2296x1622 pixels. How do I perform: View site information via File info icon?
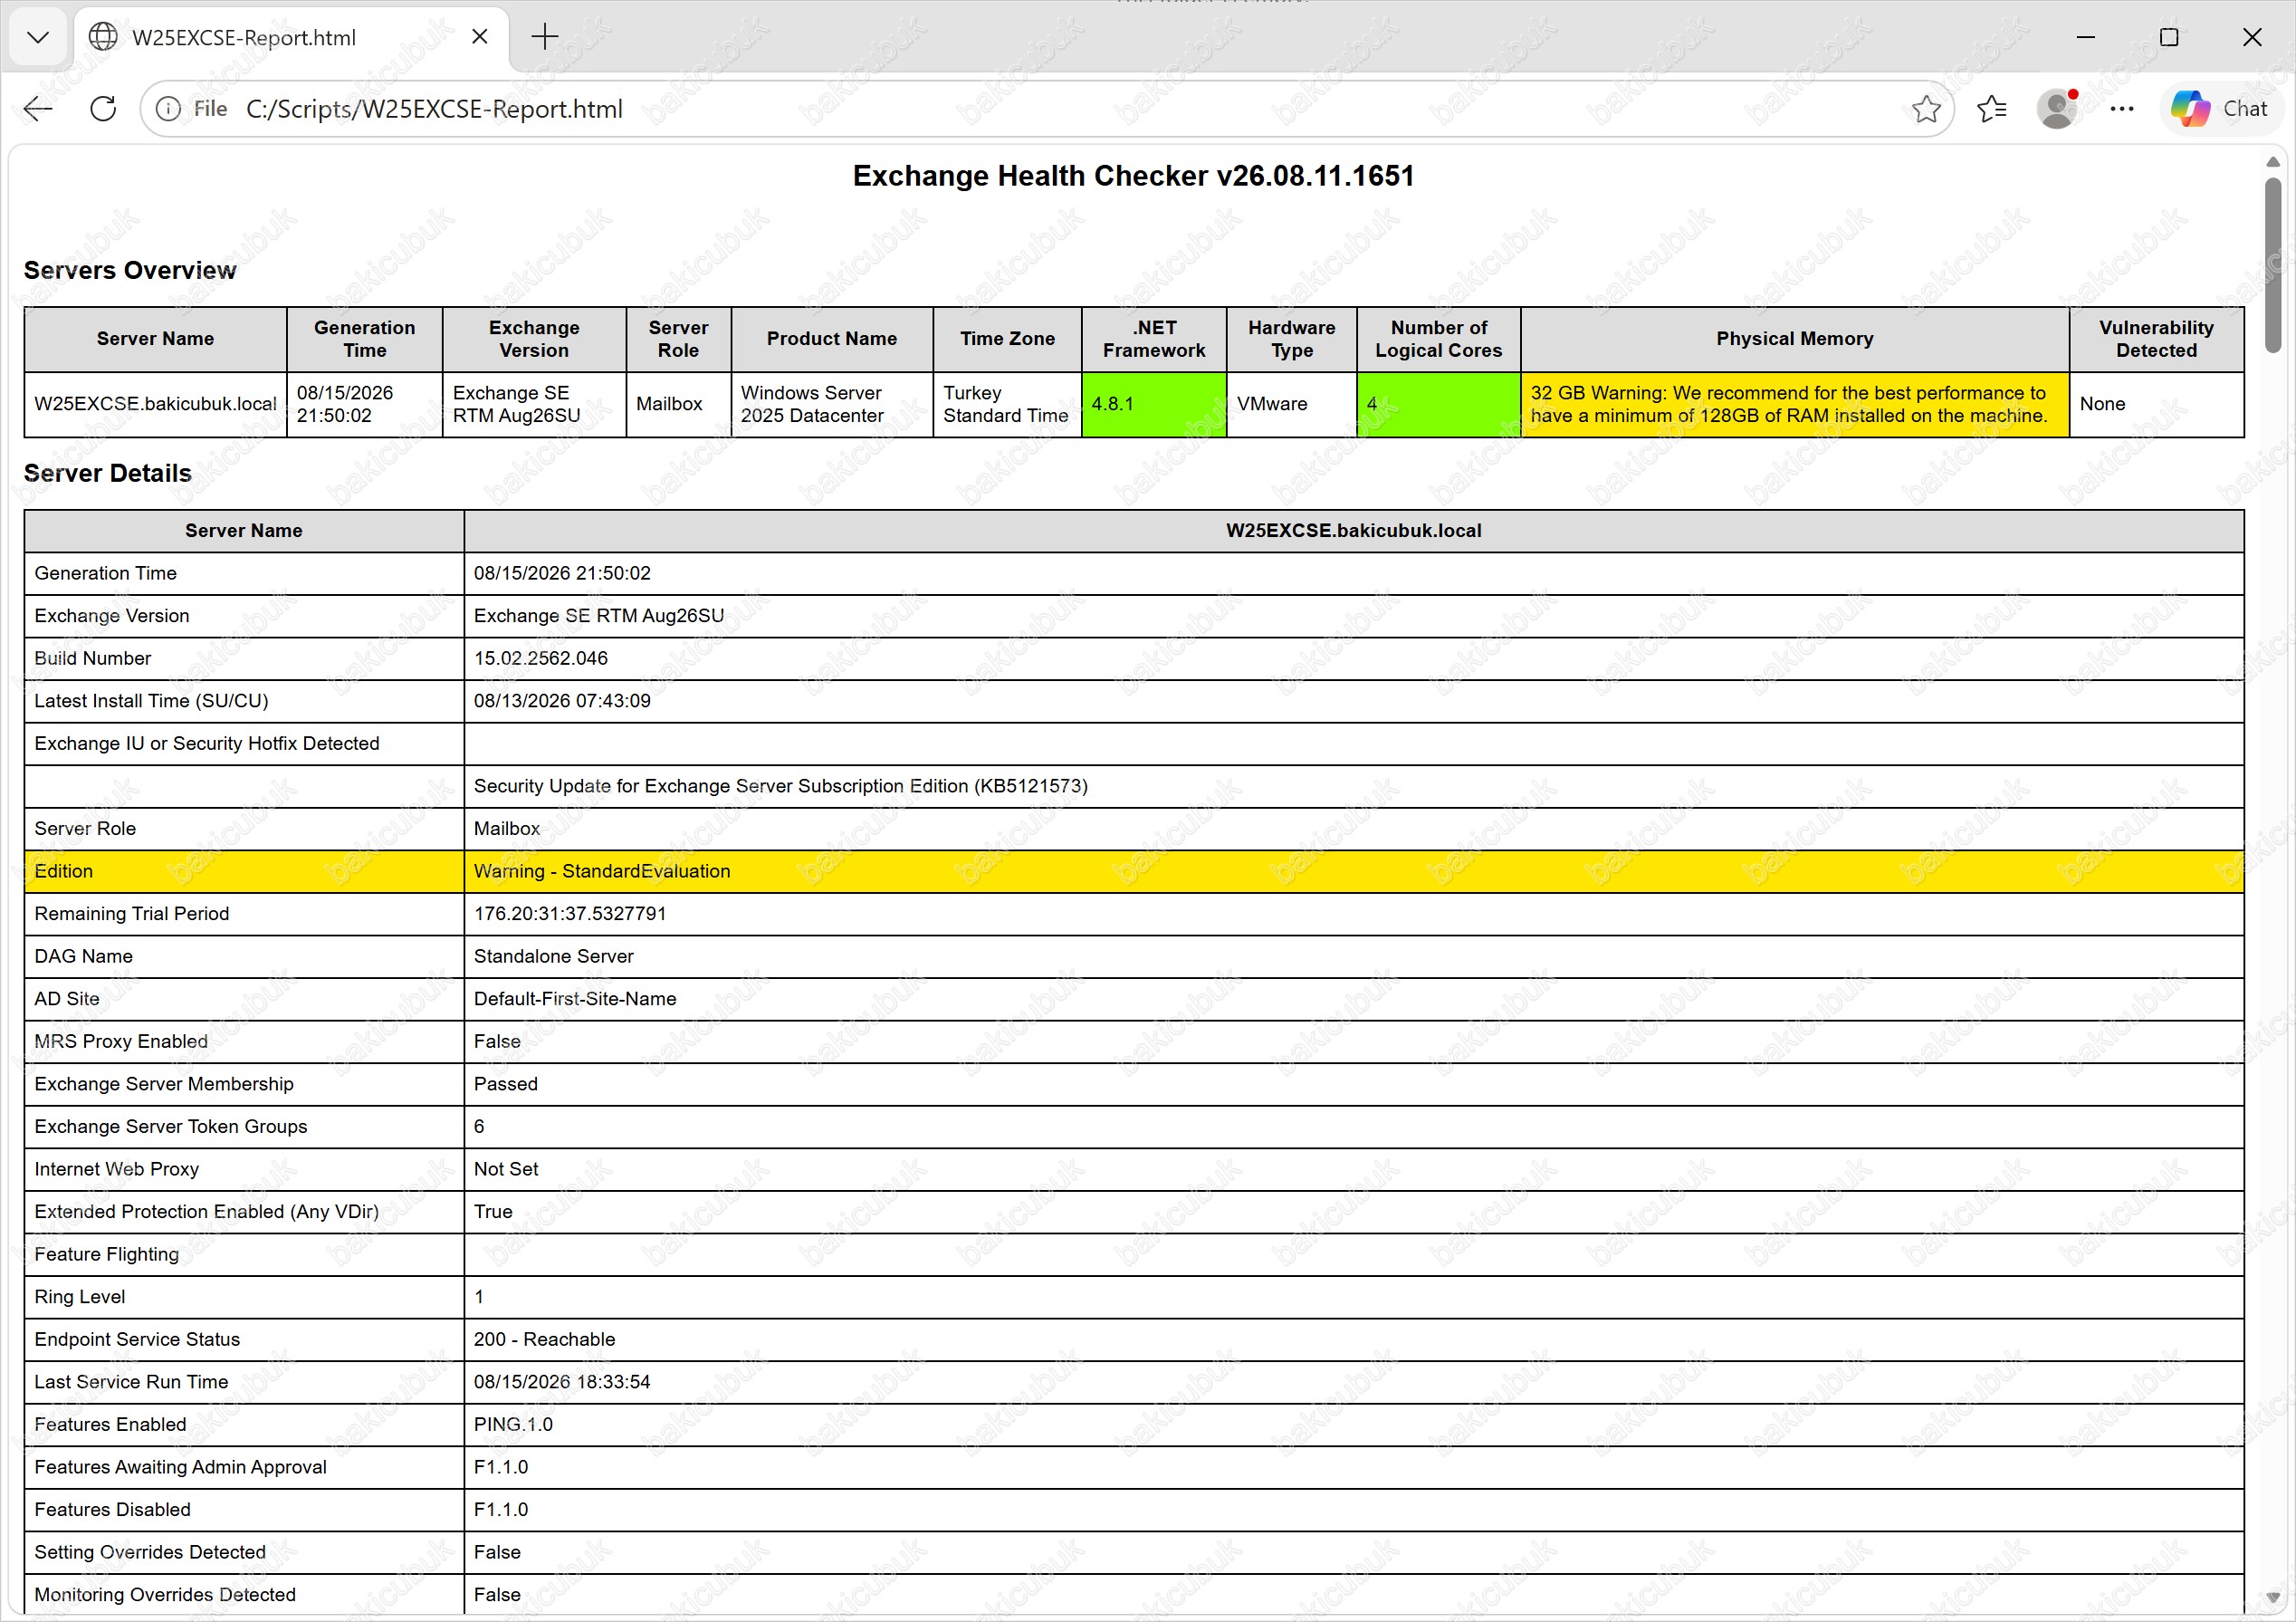click(168, 109)
